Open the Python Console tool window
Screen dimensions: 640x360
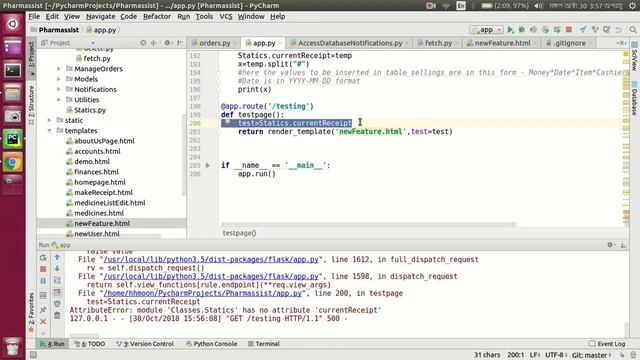211,344
